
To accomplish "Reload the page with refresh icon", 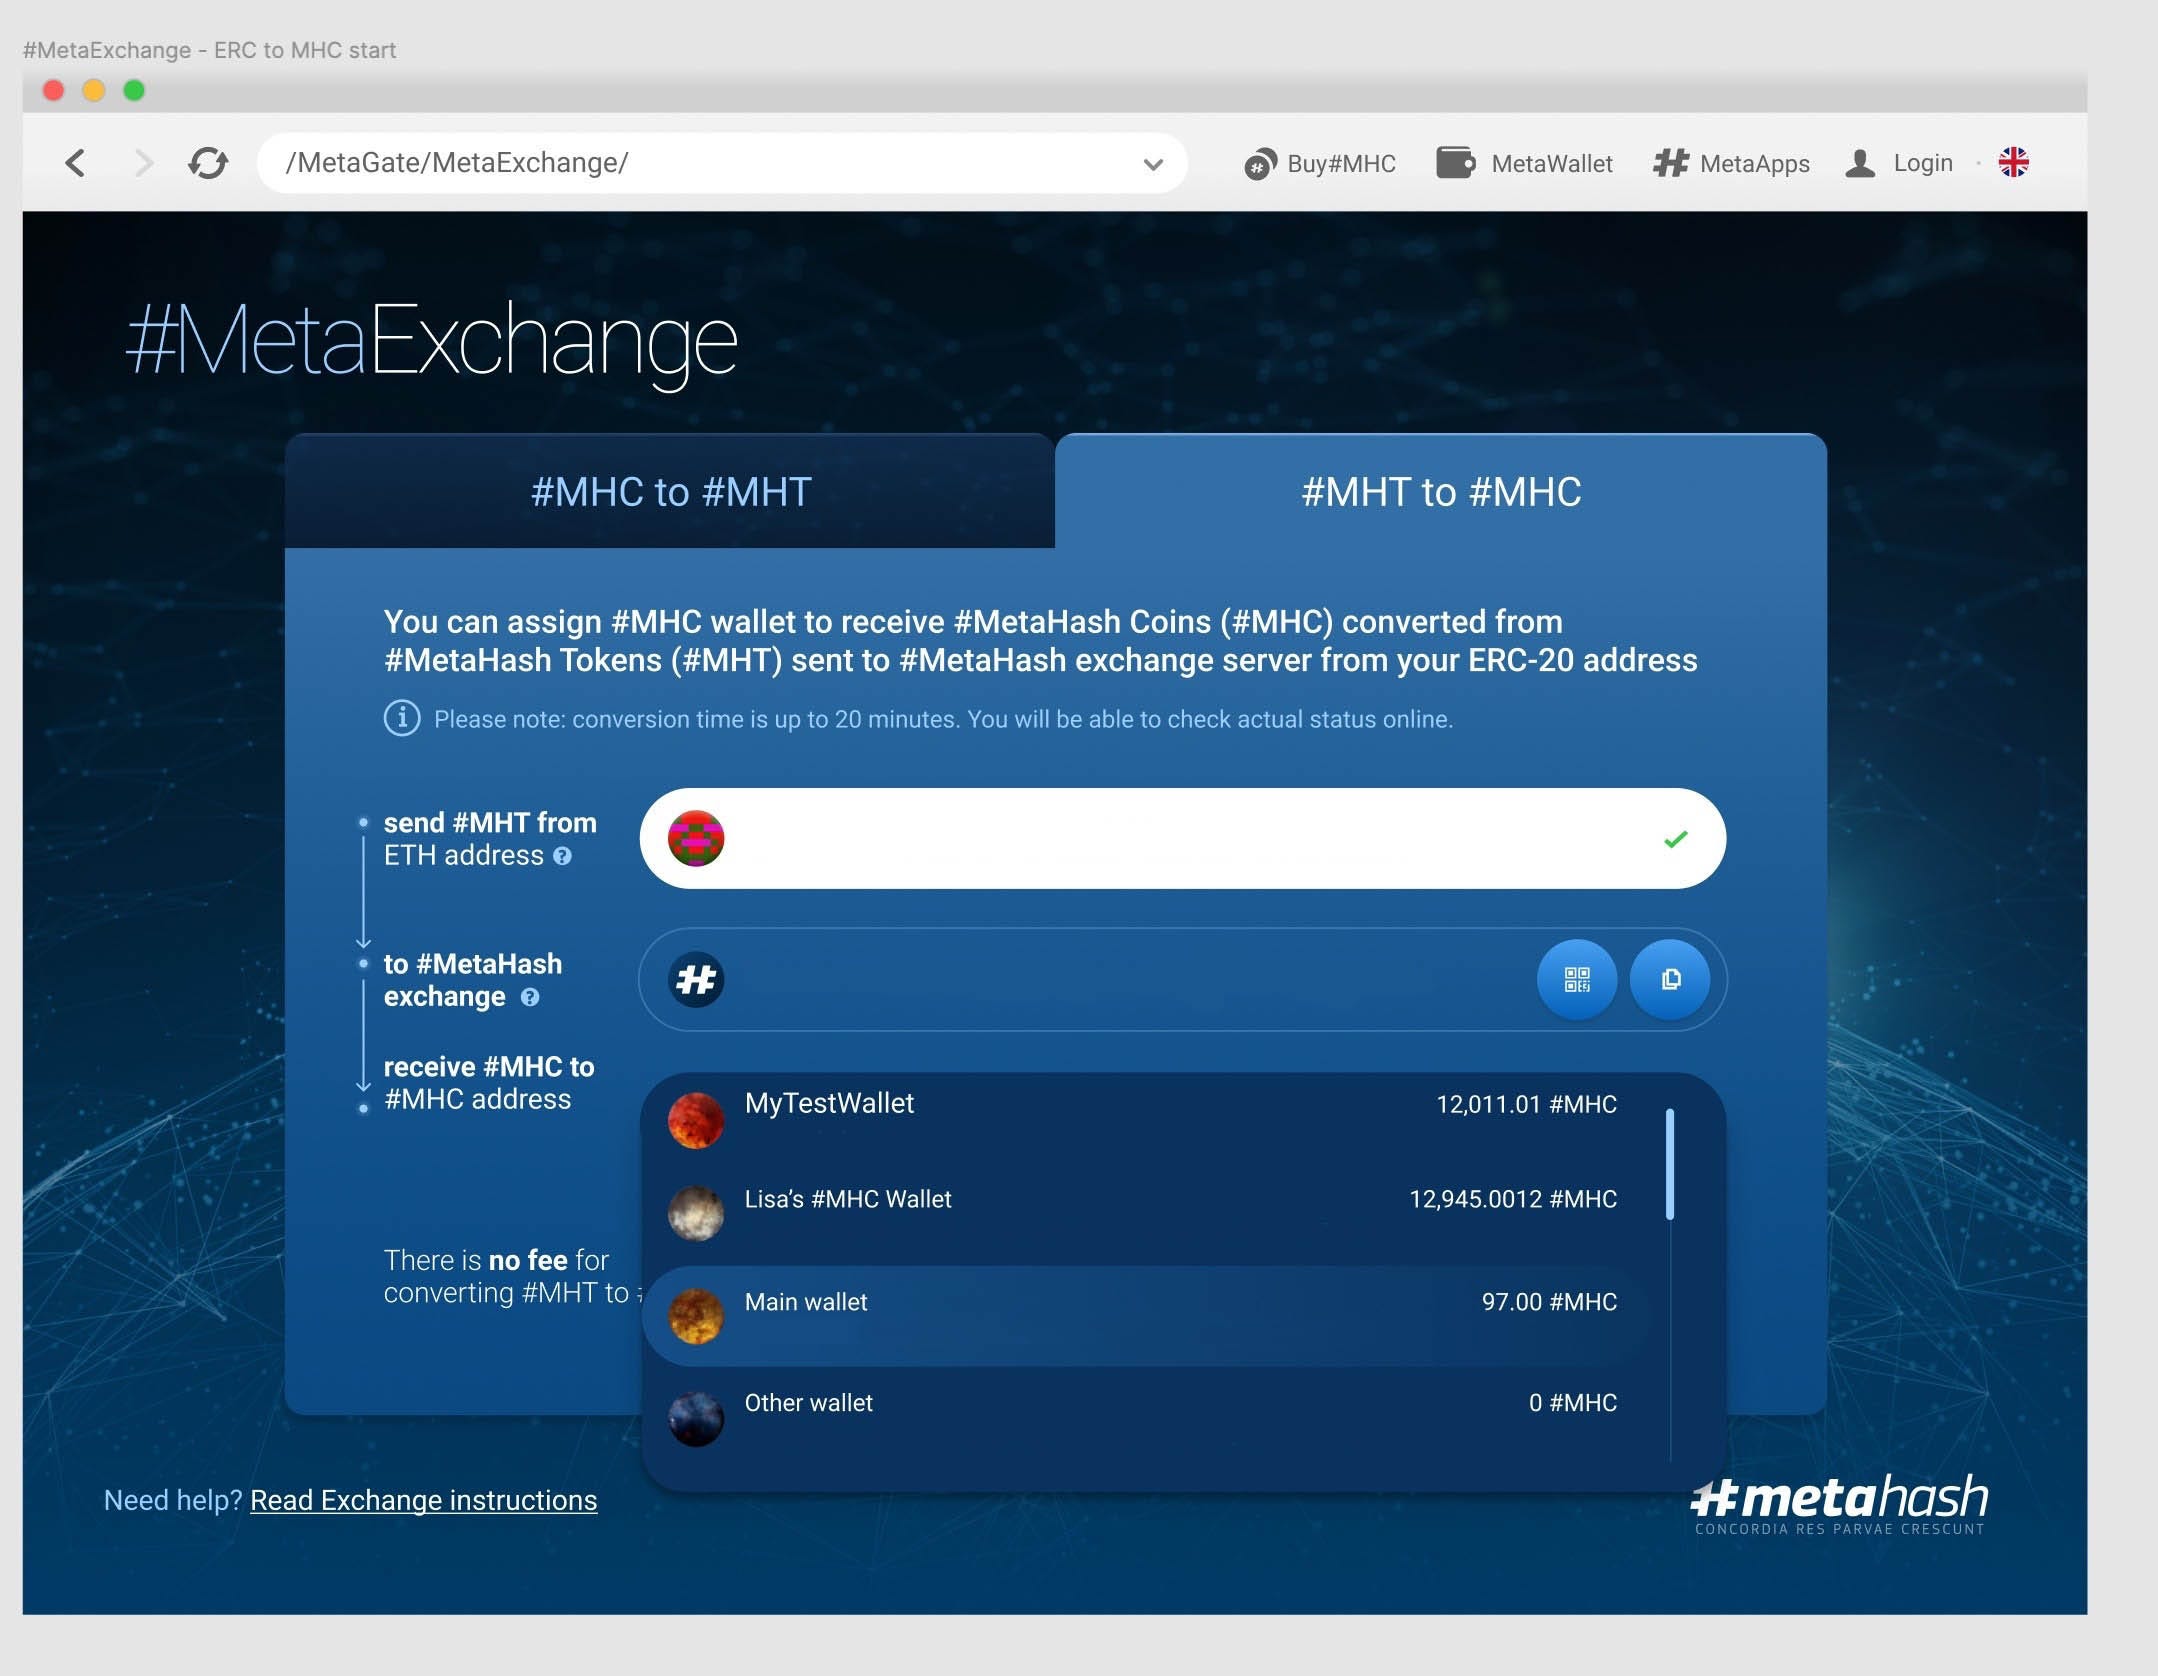I will [x=208, y=162].
